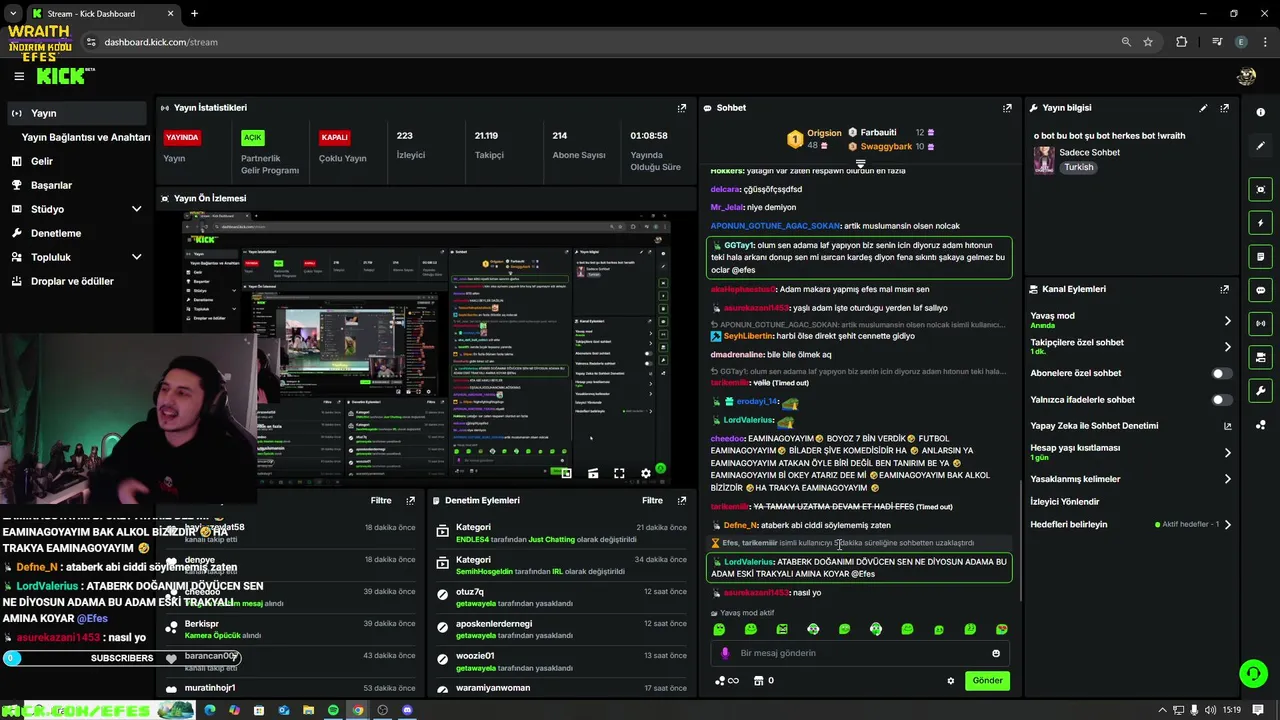Pop out the Kanal Eylemleri panel
This screenshot has width=1280, height=720.
(x=1224, y=289)
